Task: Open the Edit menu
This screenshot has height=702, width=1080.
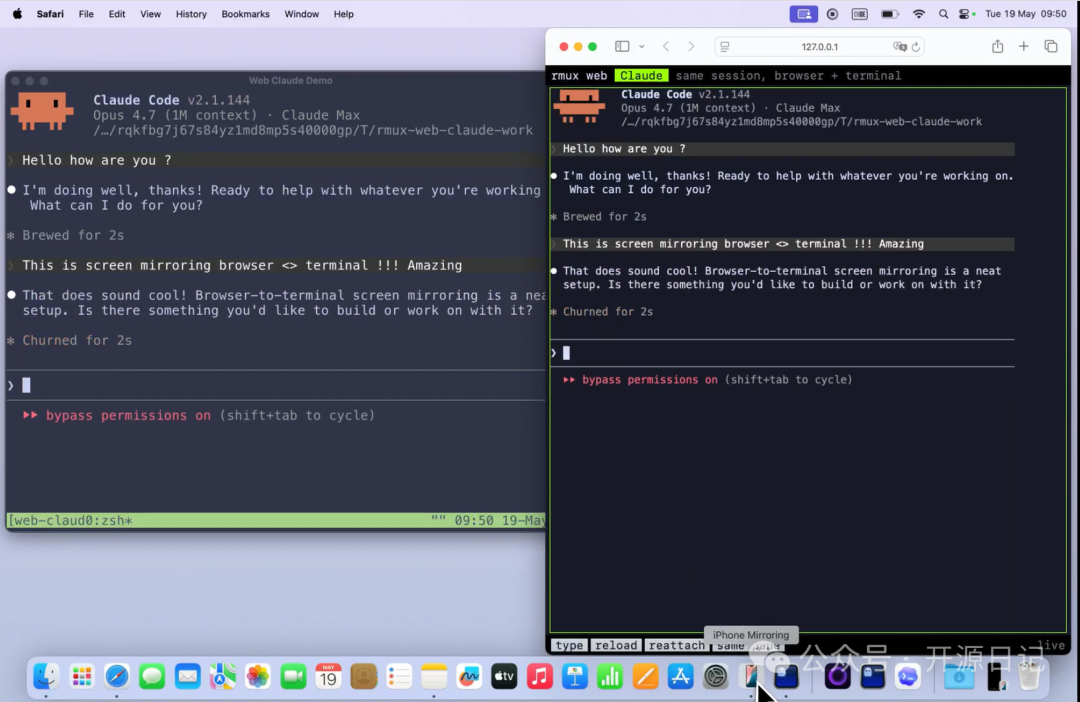Action: pos(117,14)
